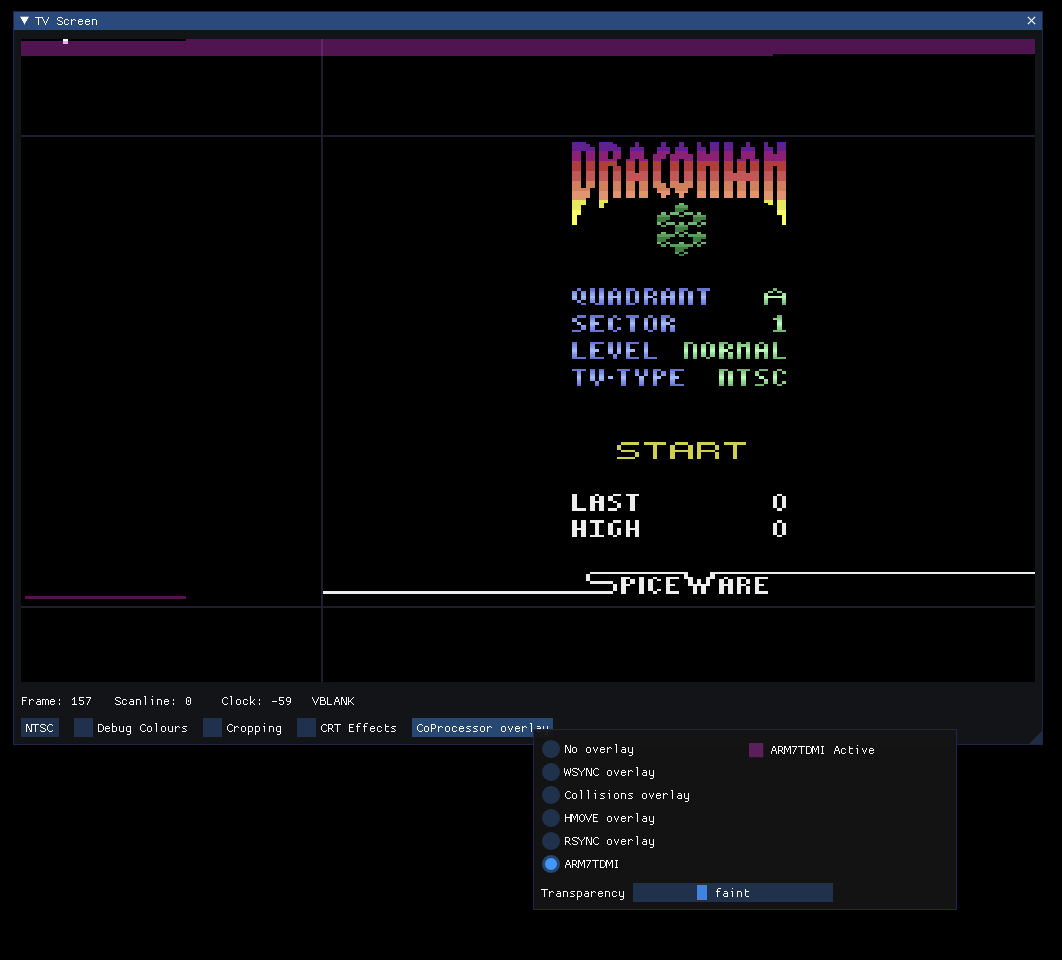Click the resize grip at window corner
The height and width of the screenshot is (960, 1062).
click(1036, 738)
